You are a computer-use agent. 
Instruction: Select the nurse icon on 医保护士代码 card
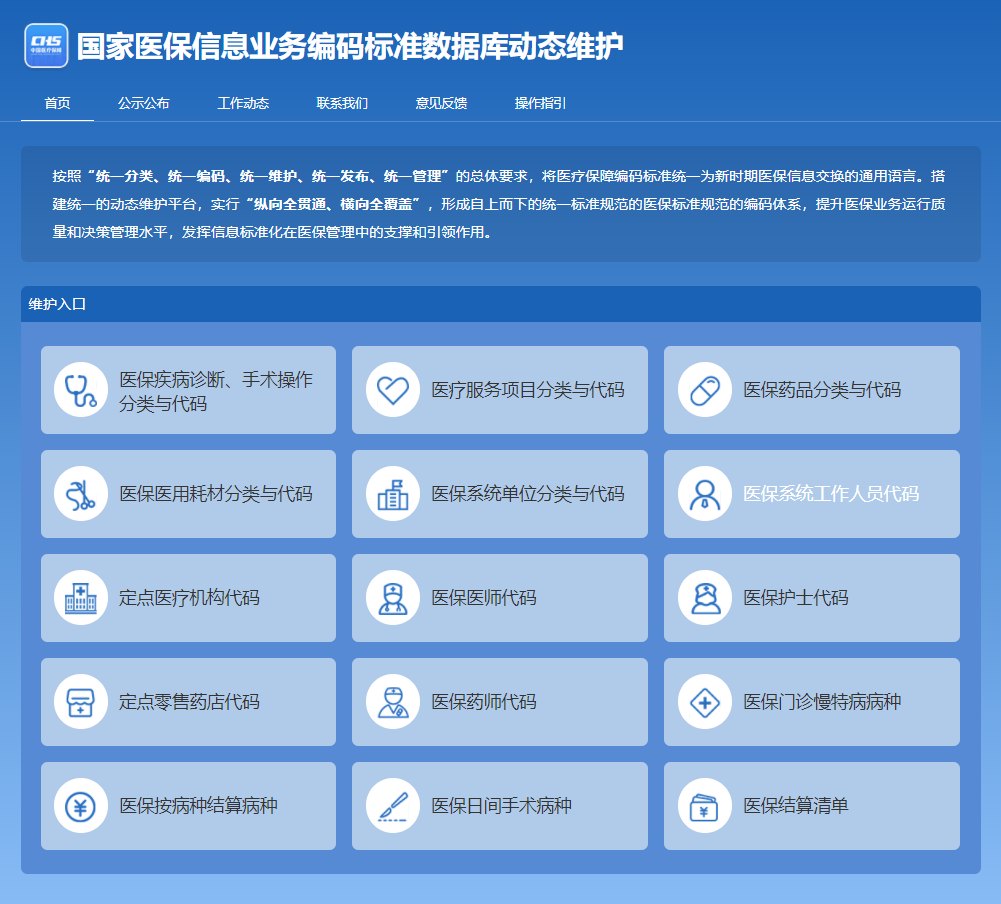click(x=705, y=598)
